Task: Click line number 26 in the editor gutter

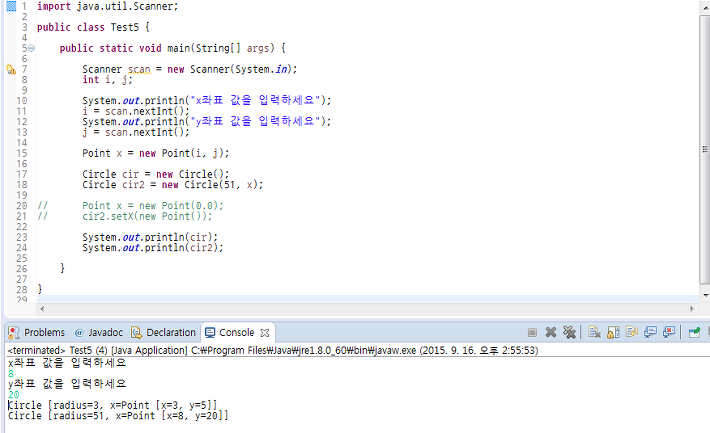Action: coord(22,269)
